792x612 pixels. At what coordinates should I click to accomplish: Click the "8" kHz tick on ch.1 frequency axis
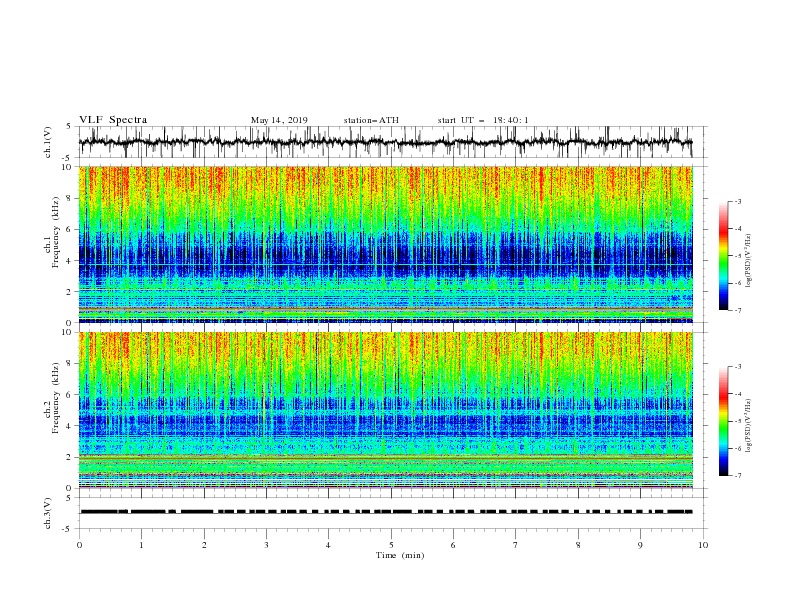point(70,198)
